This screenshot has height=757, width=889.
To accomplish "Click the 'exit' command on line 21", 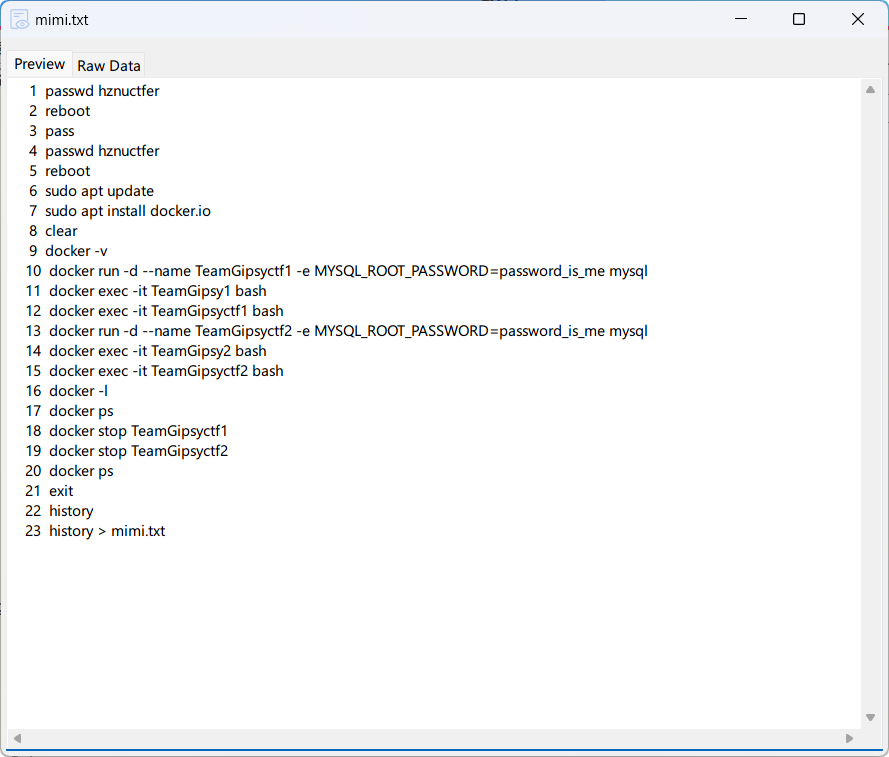I will [x=61, y=491].
